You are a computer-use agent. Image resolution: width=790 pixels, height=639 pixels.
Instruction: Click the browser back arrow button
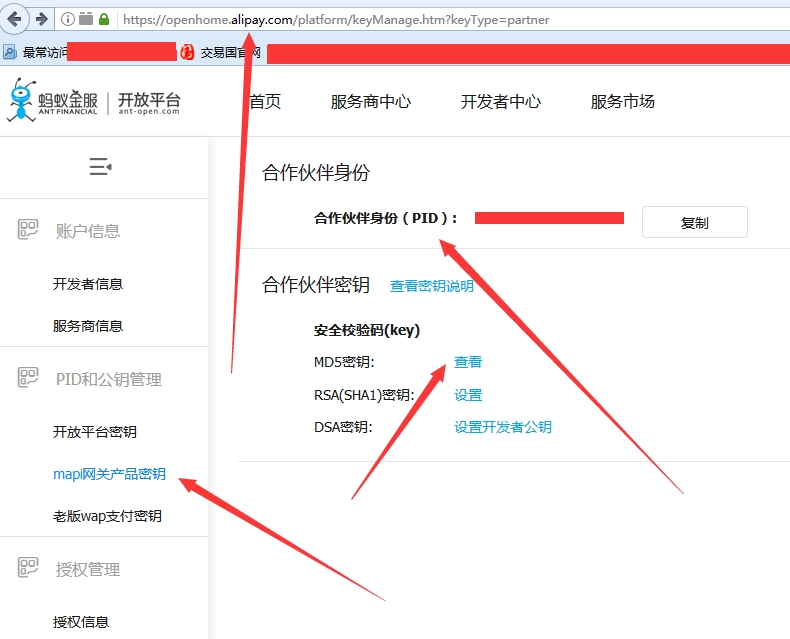[x=14, y=20]
